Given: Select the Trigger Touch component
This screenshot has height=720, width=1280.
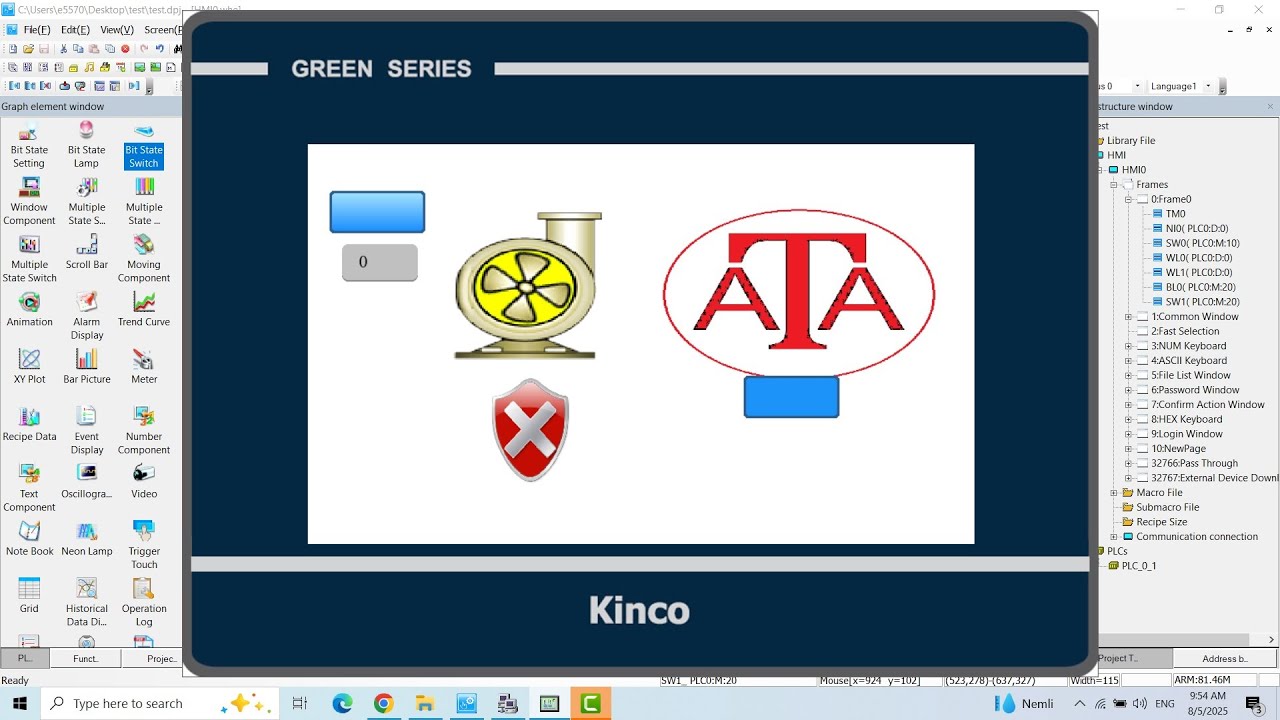Looking at the screenshot, I should (144, 544).
